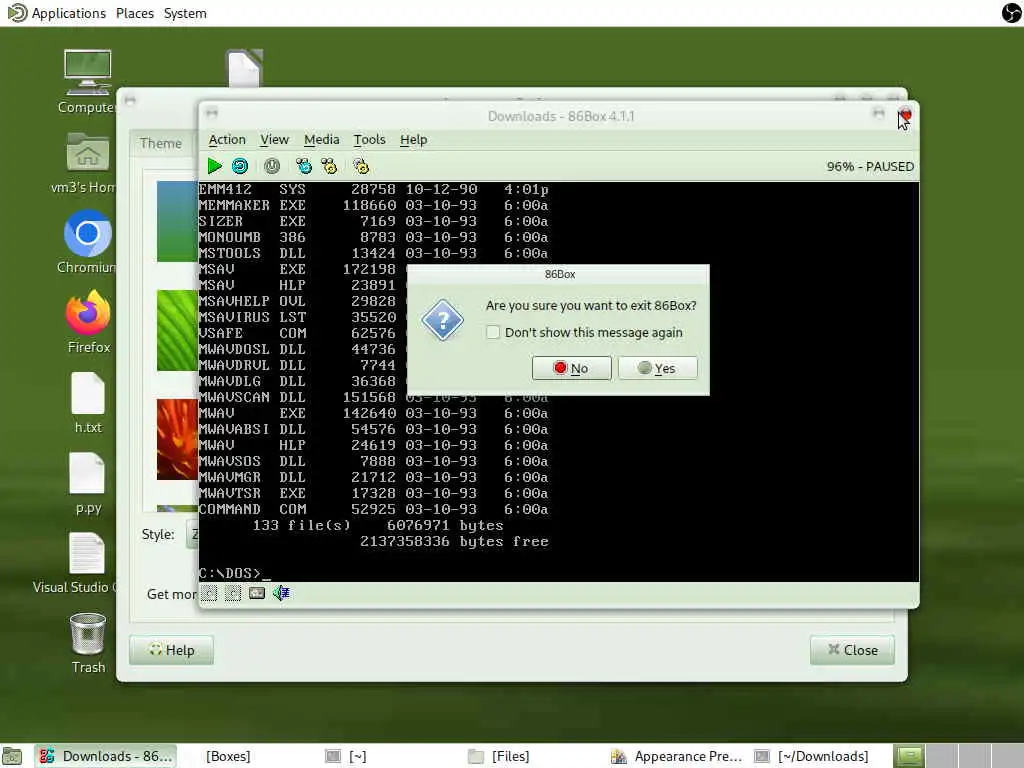Open Appearance Preferences window menu icon
Screen dimensions: 1024x768
click(x=130, y=100)
